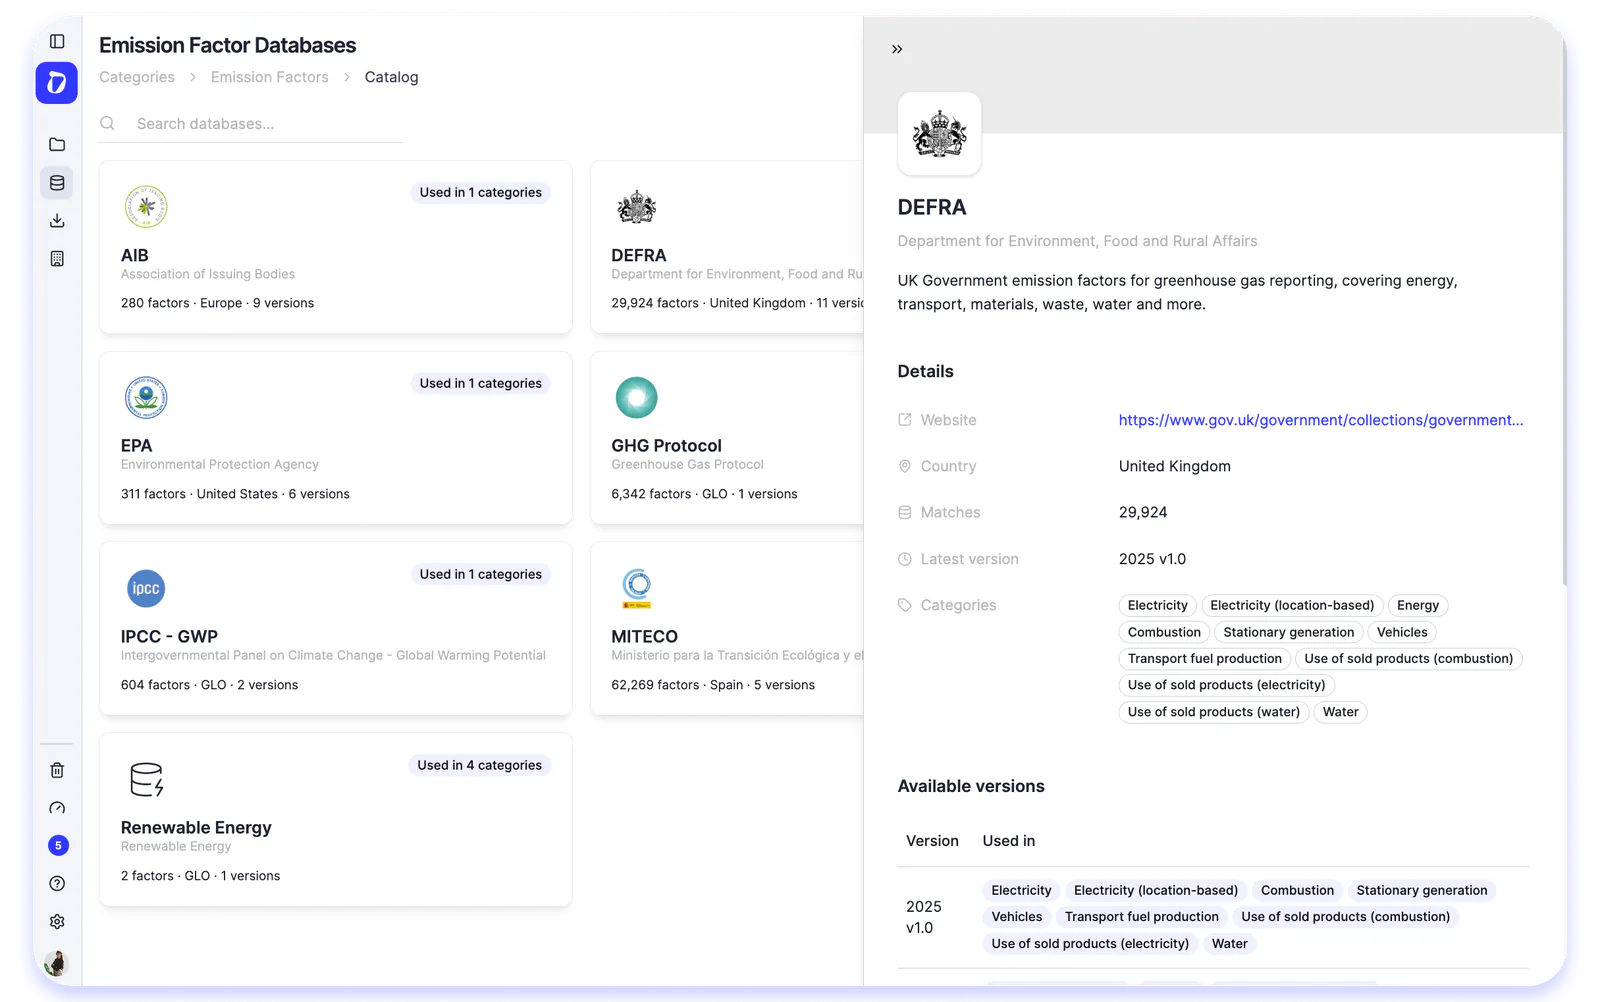Click the Version column header
The image size is (1600, 1002).
[x=932, y=841]
